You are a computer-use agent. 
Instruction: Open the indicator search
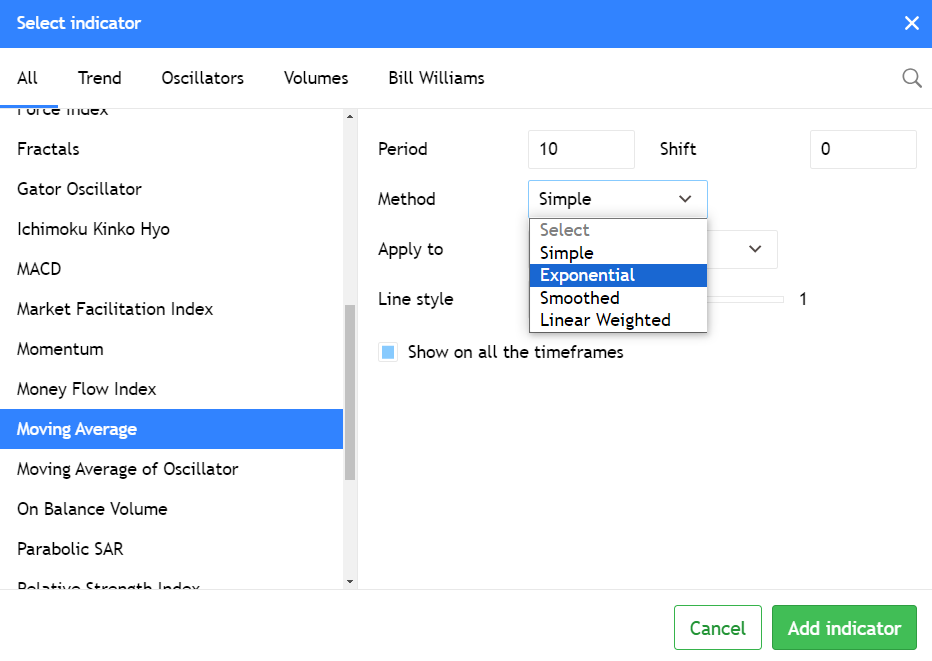[910, 77]
